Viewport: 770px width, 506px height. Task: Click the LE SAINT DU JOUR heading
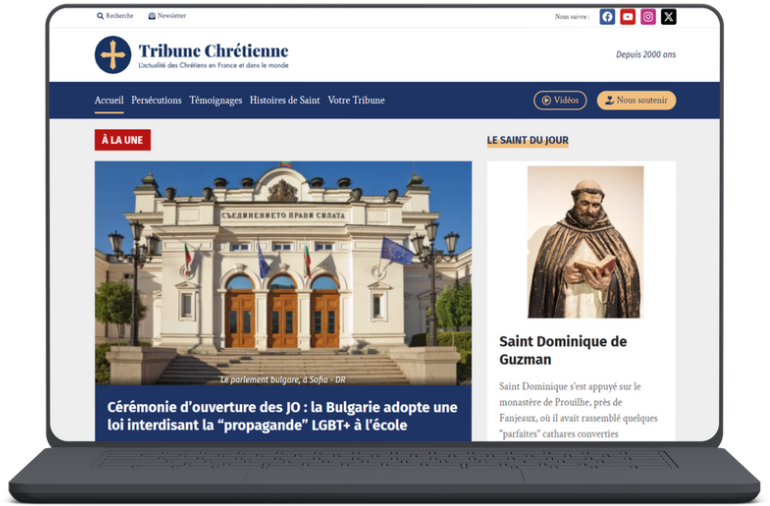pyautogui.click(x=528, y=141)
